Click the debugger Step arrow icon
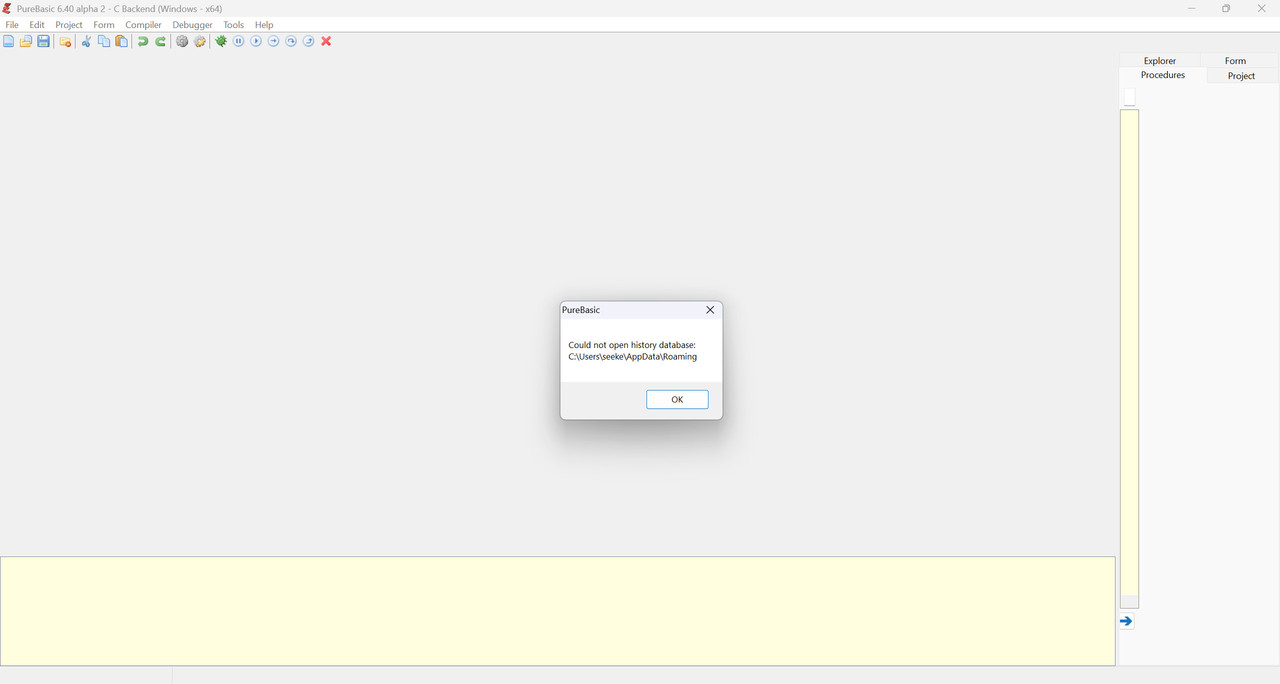The image size is (1280, 684). tap(274, 41)
